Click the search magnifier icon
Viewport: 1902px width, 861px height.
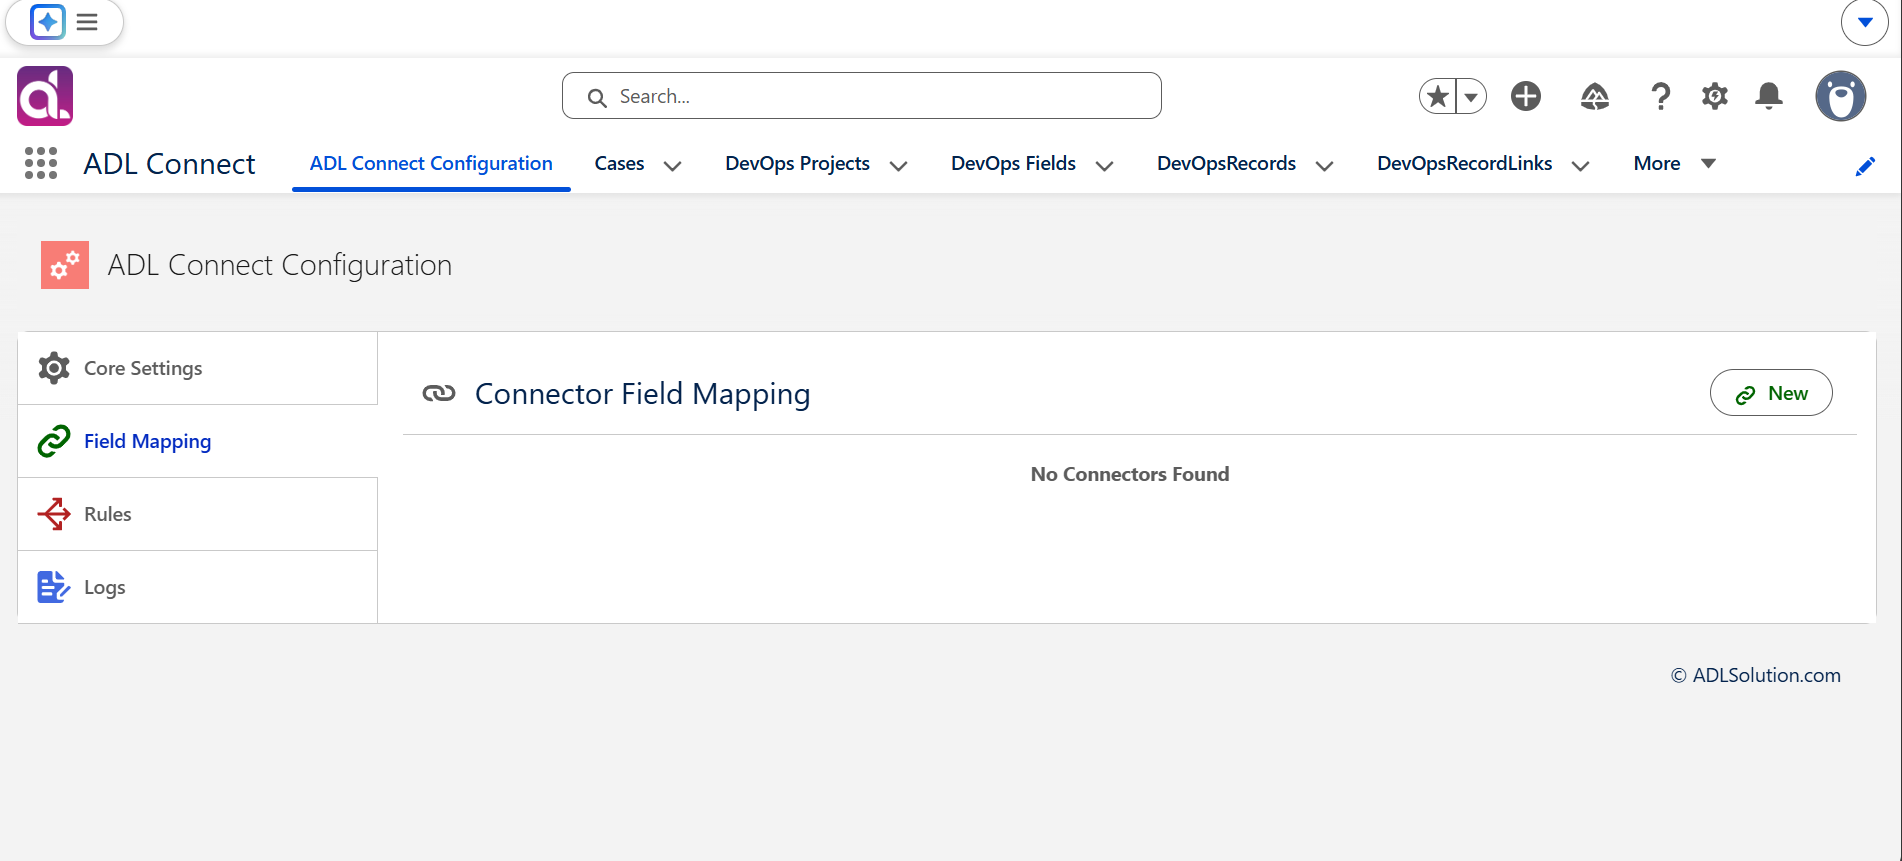597,98
